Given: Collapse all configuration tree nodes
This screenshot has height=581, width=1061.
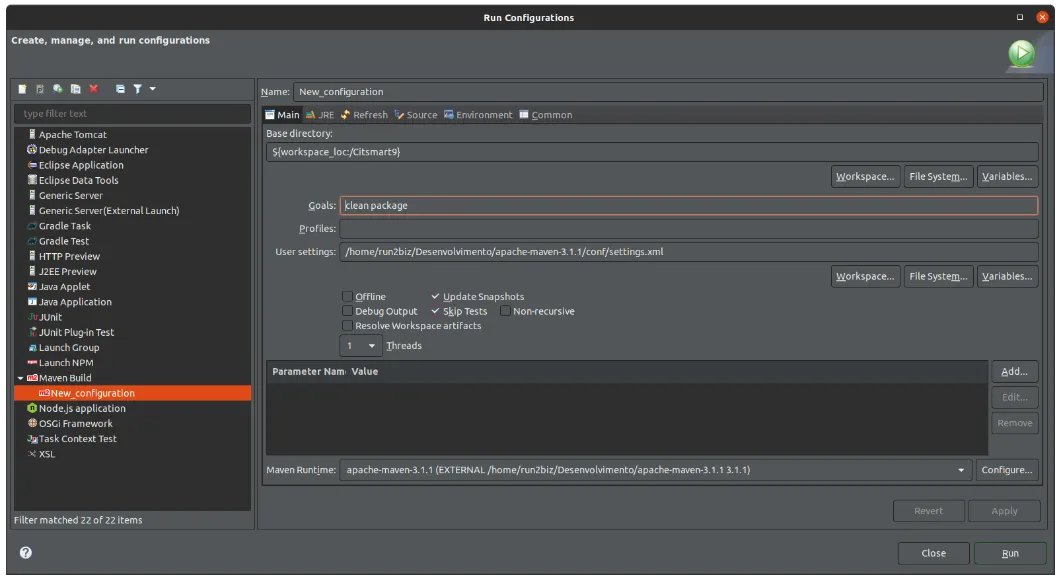Looking at the screenshot, I should (120, 89).
